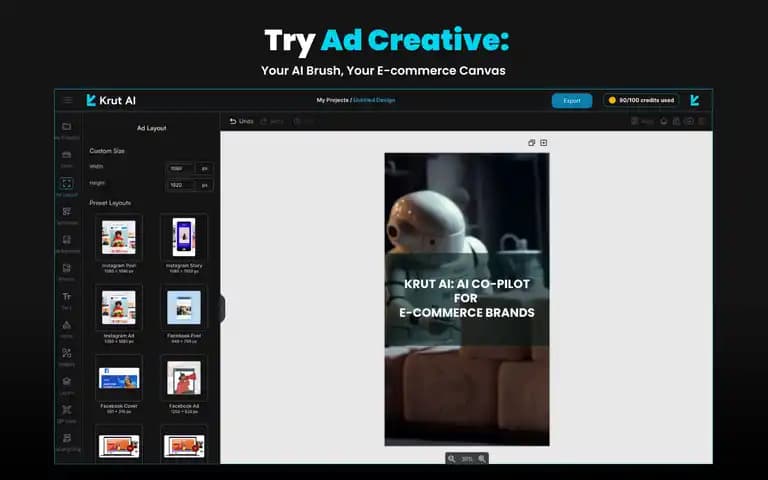
Task: Select the Text tool in sidebar
Action: pyautogui.click(x=67, y=296)
